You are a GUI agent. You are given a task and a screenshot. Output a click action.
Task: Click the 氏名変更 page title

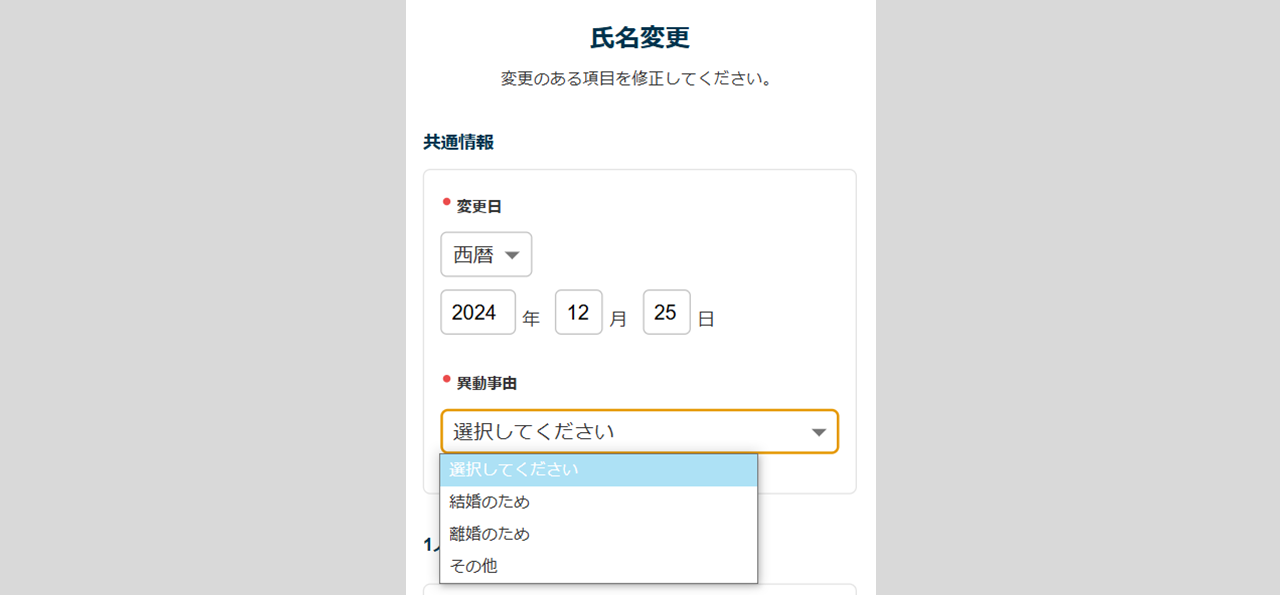pos(640,38)
